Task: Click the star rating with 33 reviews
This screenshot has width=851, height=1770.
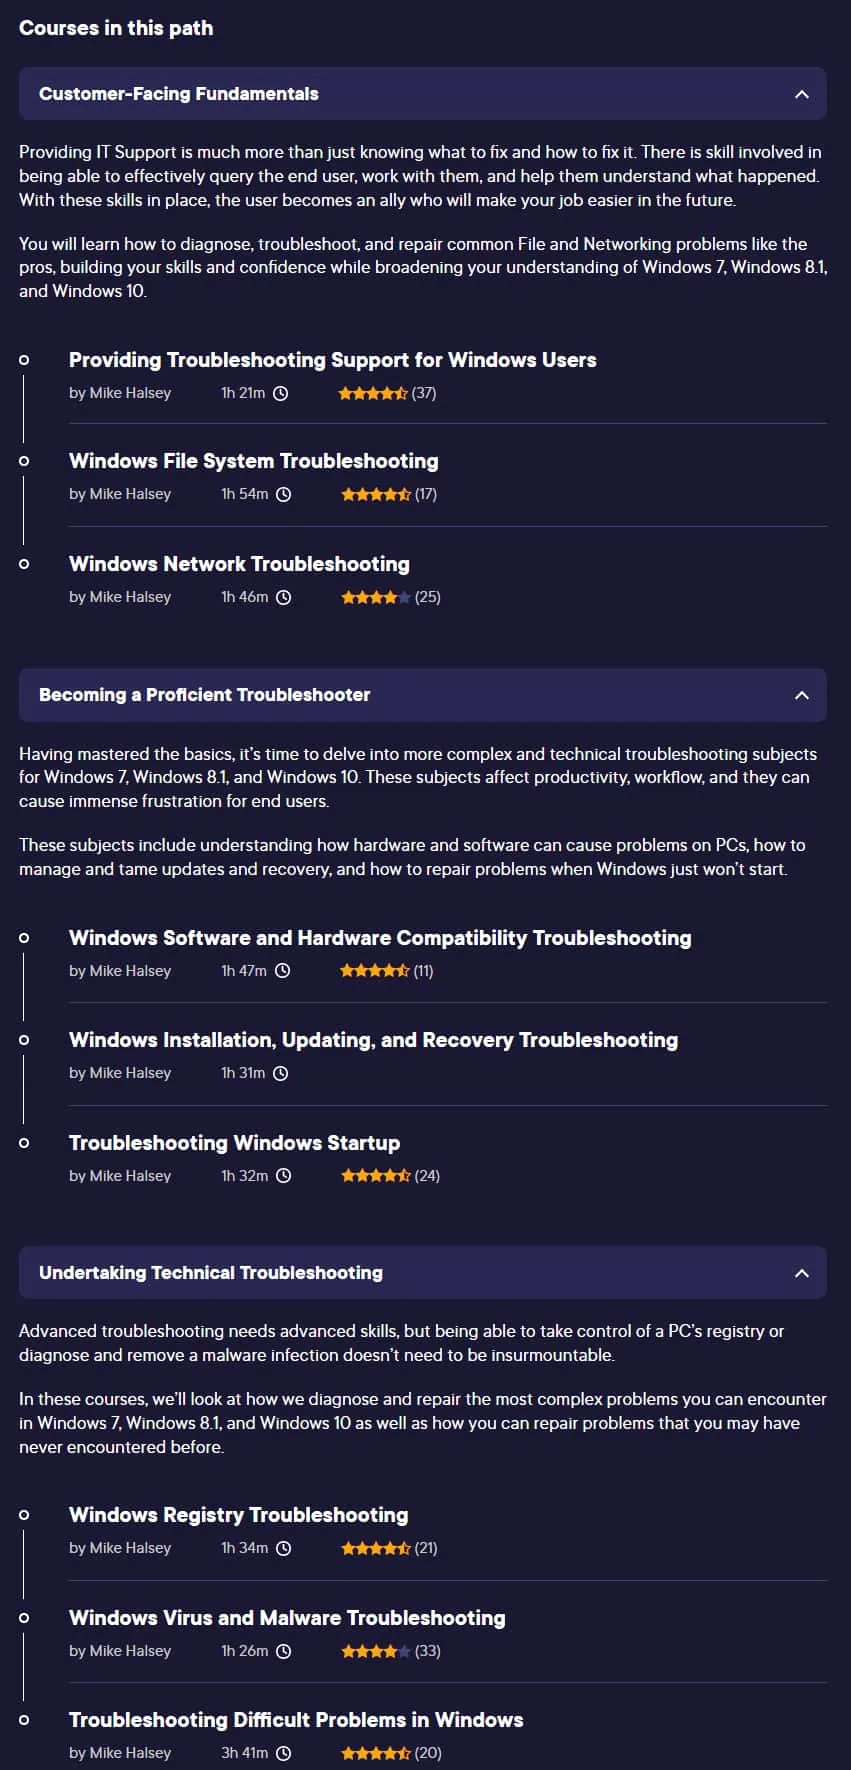Action: (x=391, y=1651)
